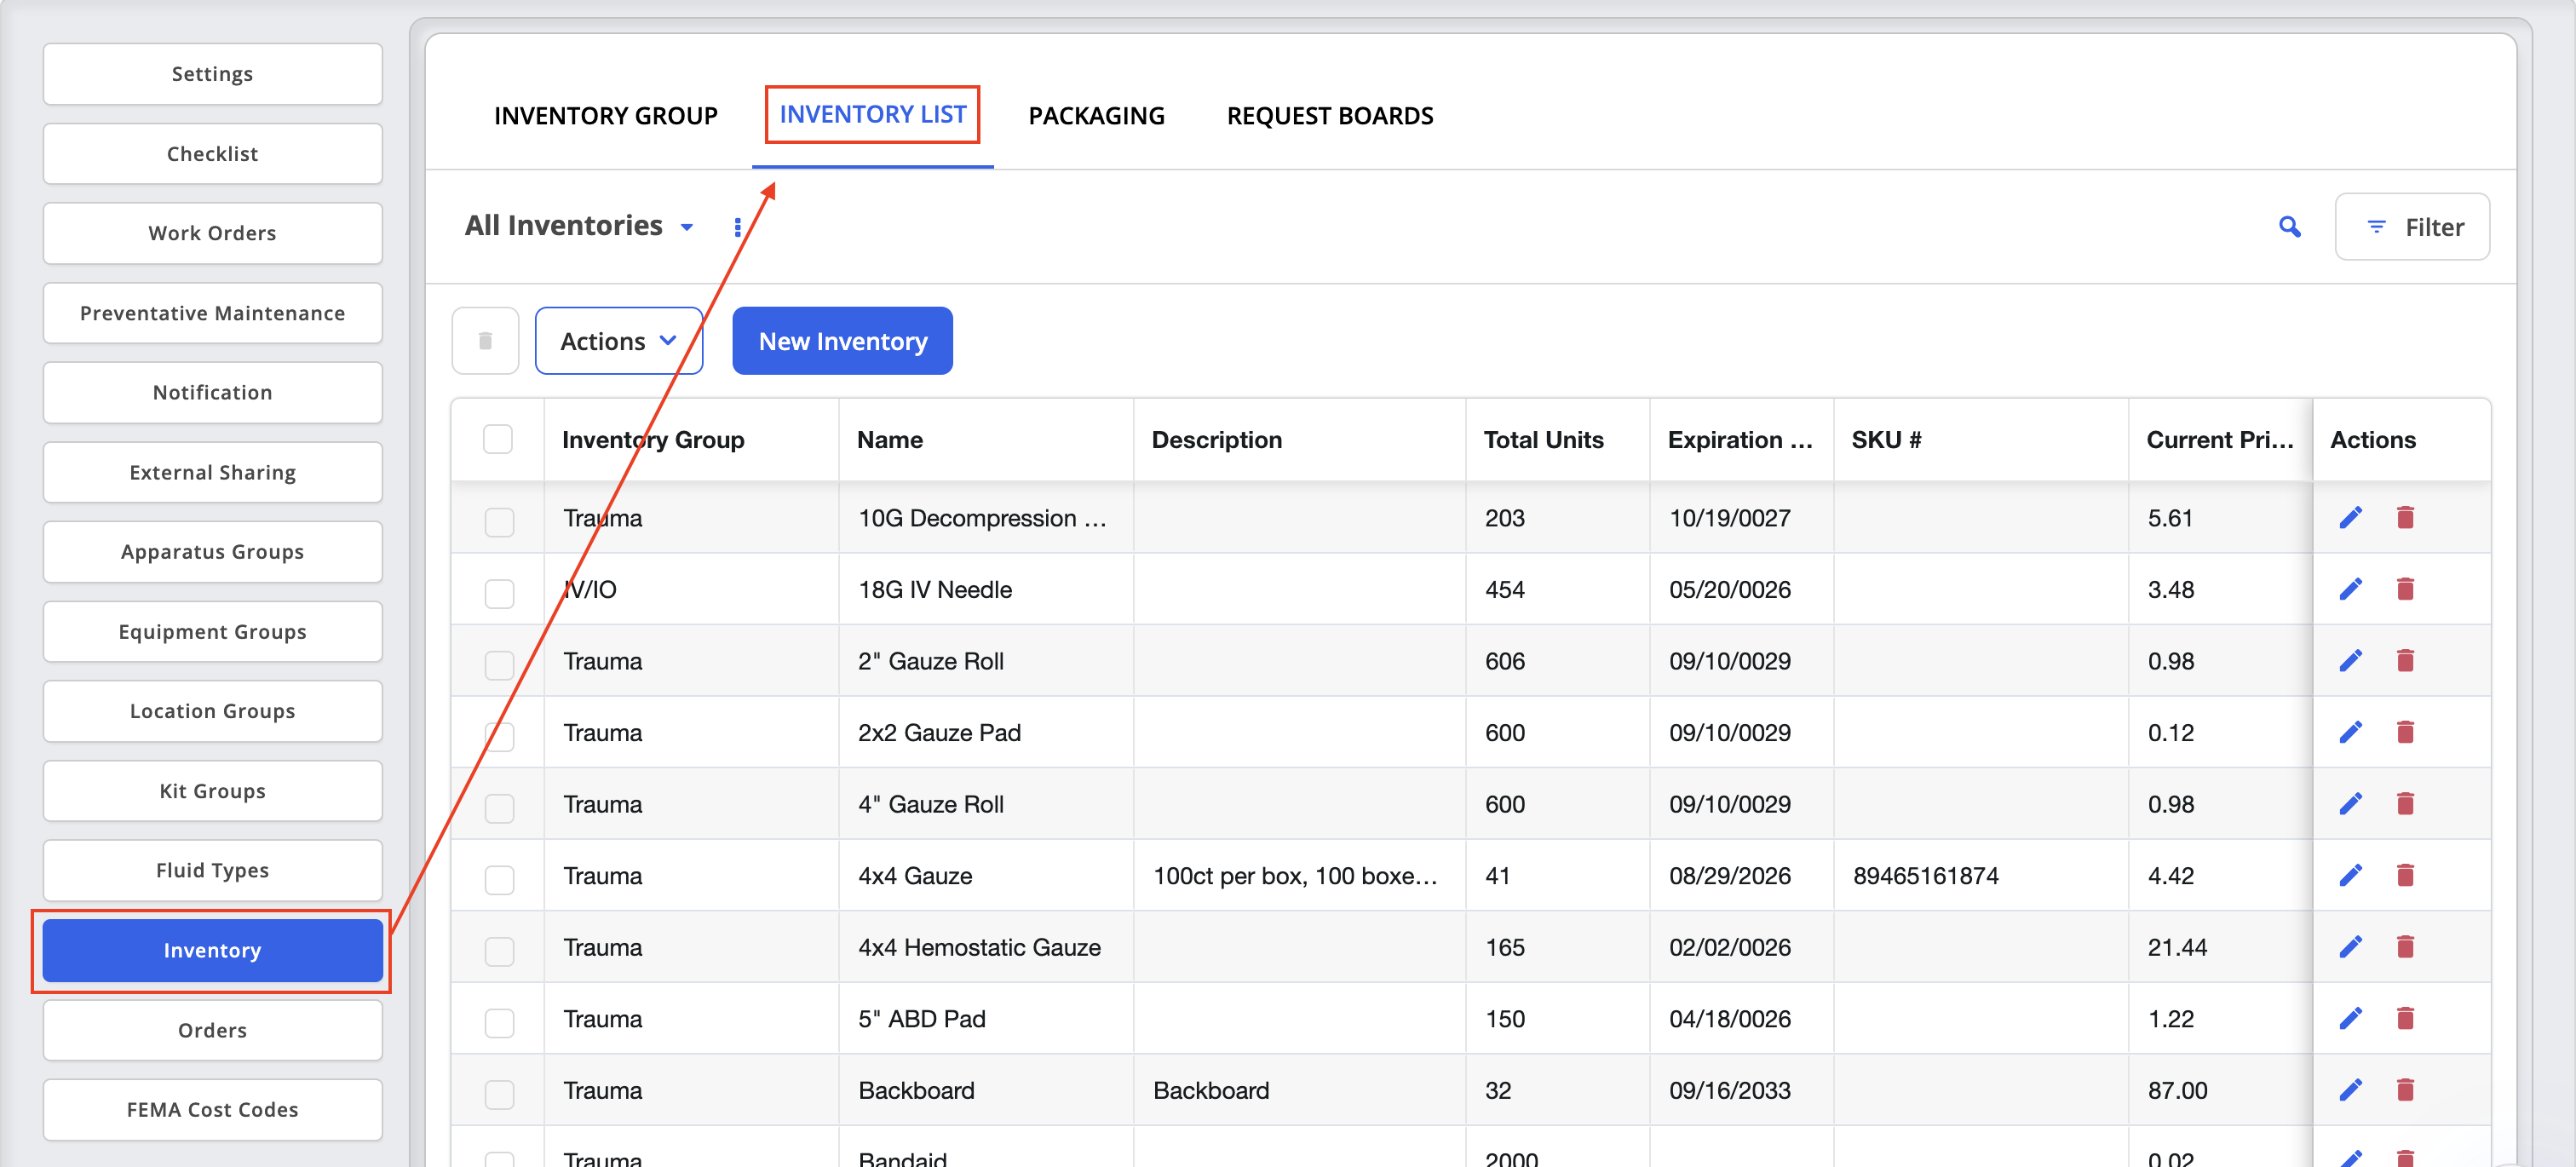2576x1167 pixels.
Task: Delete the 2x2 Gauze Pad row
Action: 2405,732
